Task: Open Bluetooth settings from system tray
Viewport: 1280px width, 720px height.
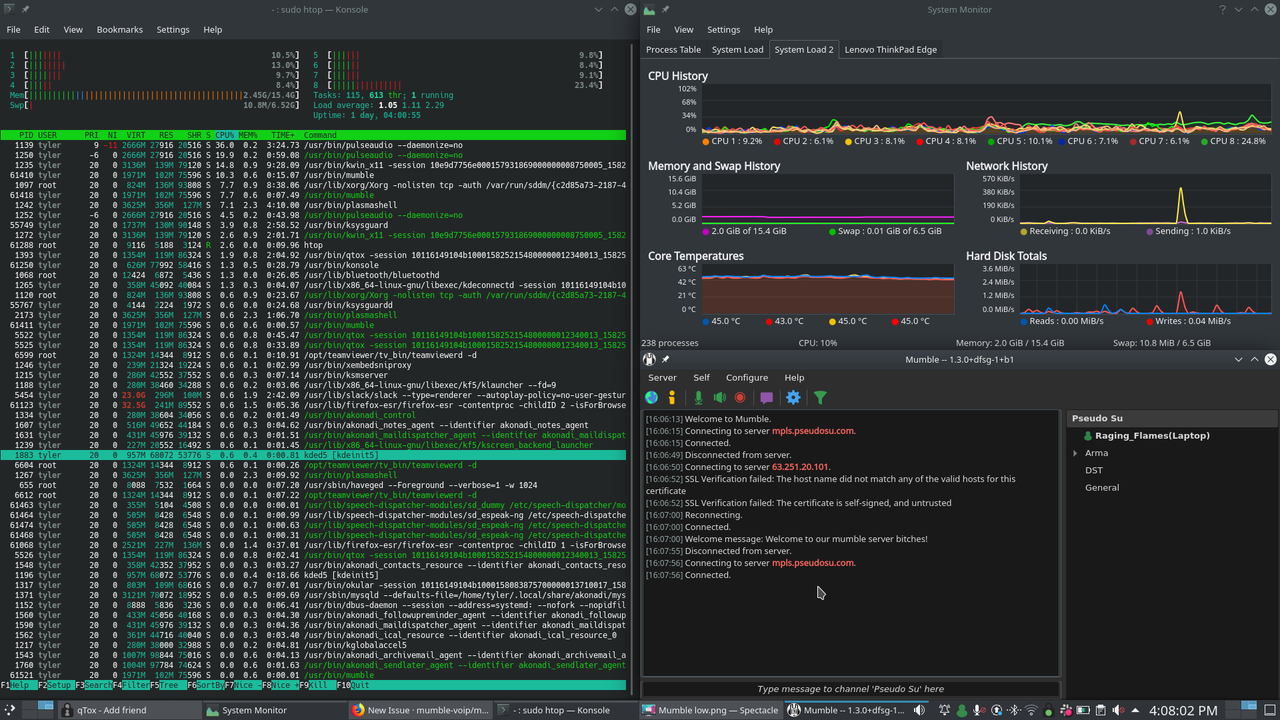Action: [x=1014, y=710]
